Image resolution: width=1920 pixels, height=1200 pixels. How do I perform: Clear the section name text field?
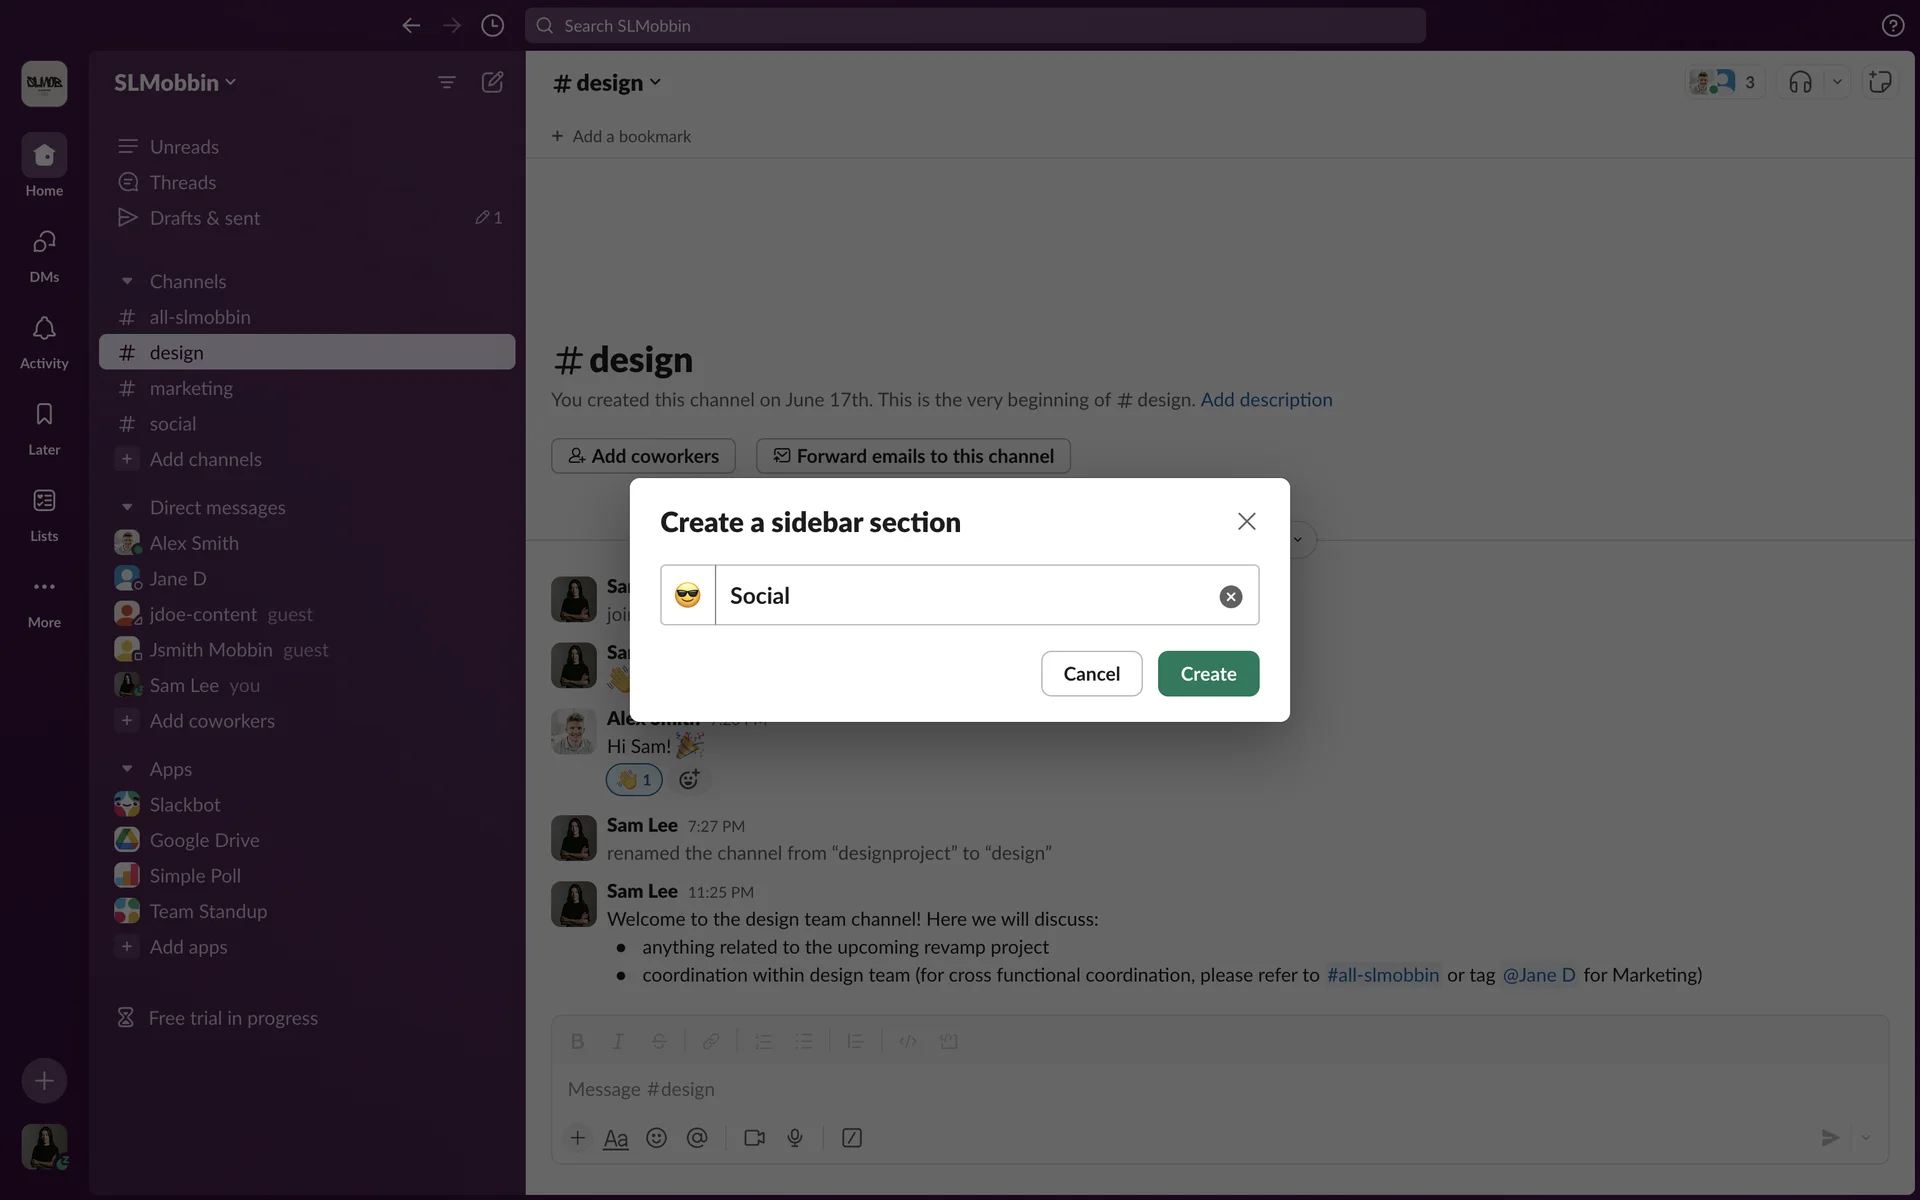pos(1230,597)
